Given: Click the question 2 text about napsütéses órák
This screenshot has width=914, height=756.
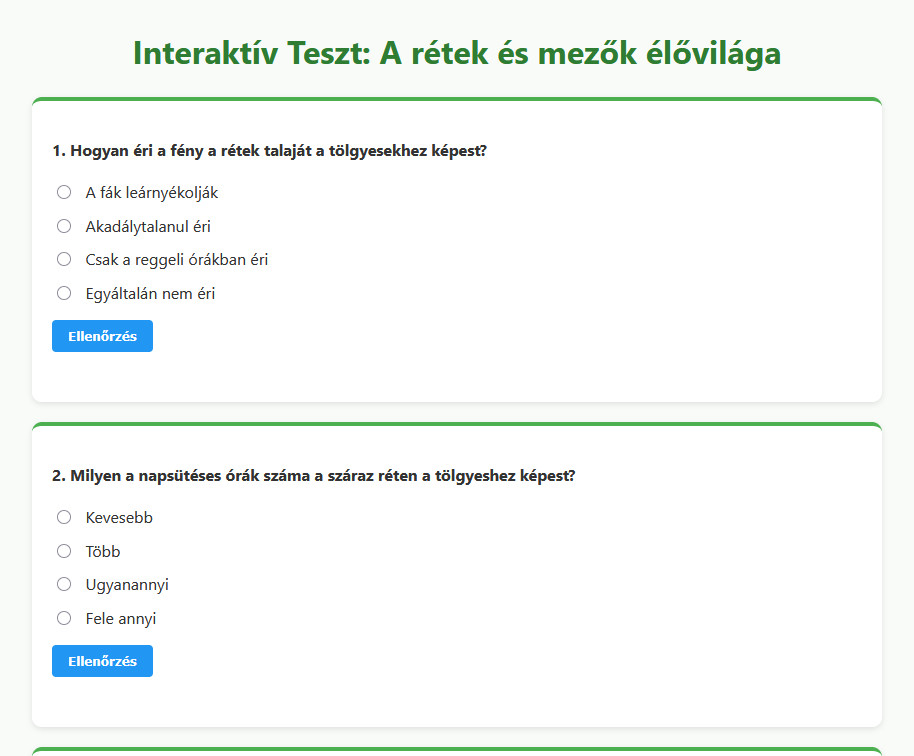Looking at the screenshot, I should tap(313, 476).
